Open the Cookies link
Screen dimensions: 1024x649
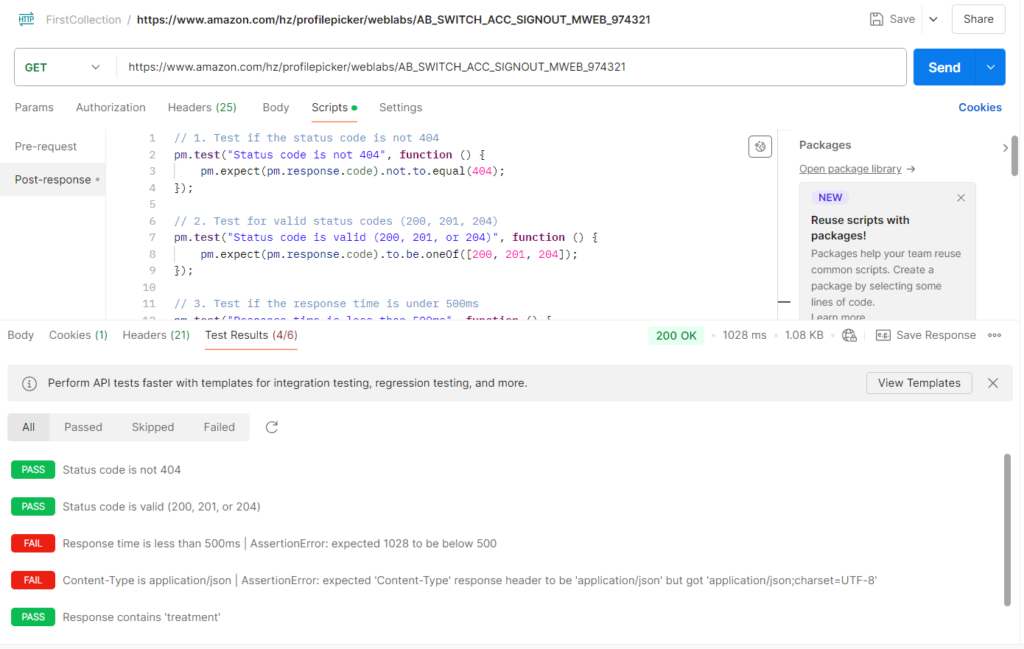point(980,108)
